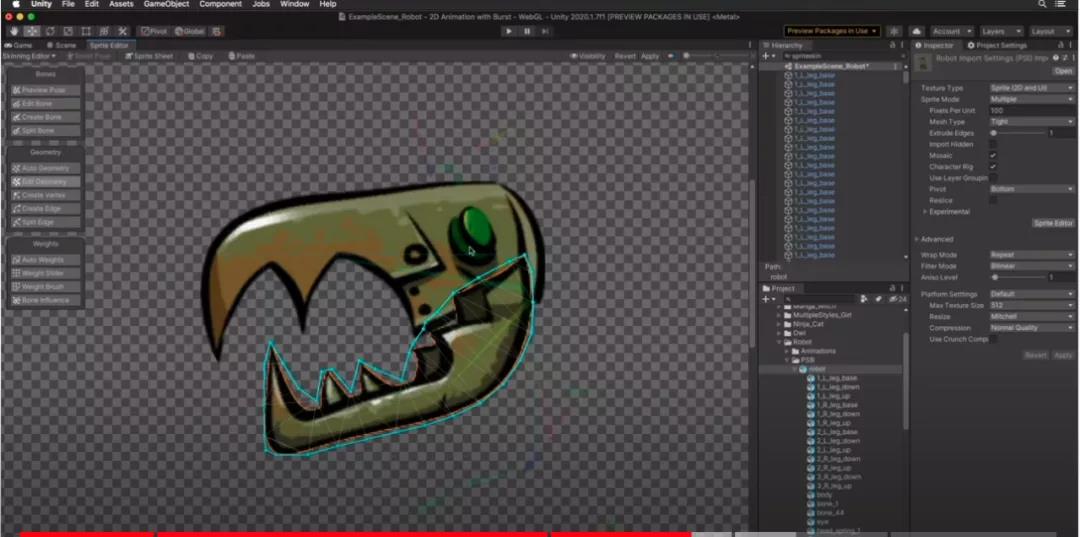Select the Transform tool in toolbar
Screen dimensions: 1080x537
click(104, 31)
